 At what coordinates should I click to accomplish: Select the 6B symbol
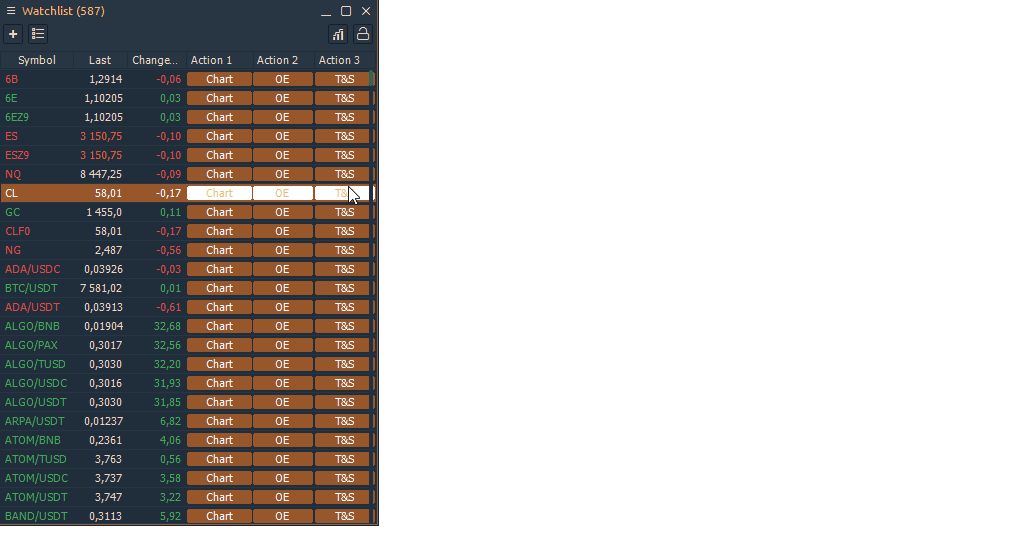click(12, 79)
